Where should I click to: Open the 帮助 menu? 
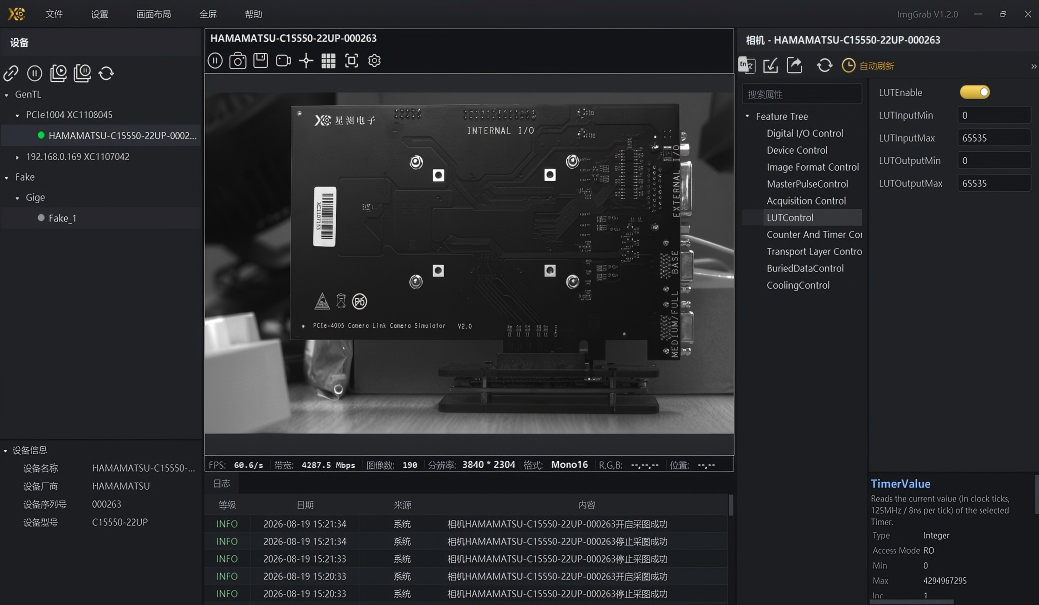click(253, 14)
